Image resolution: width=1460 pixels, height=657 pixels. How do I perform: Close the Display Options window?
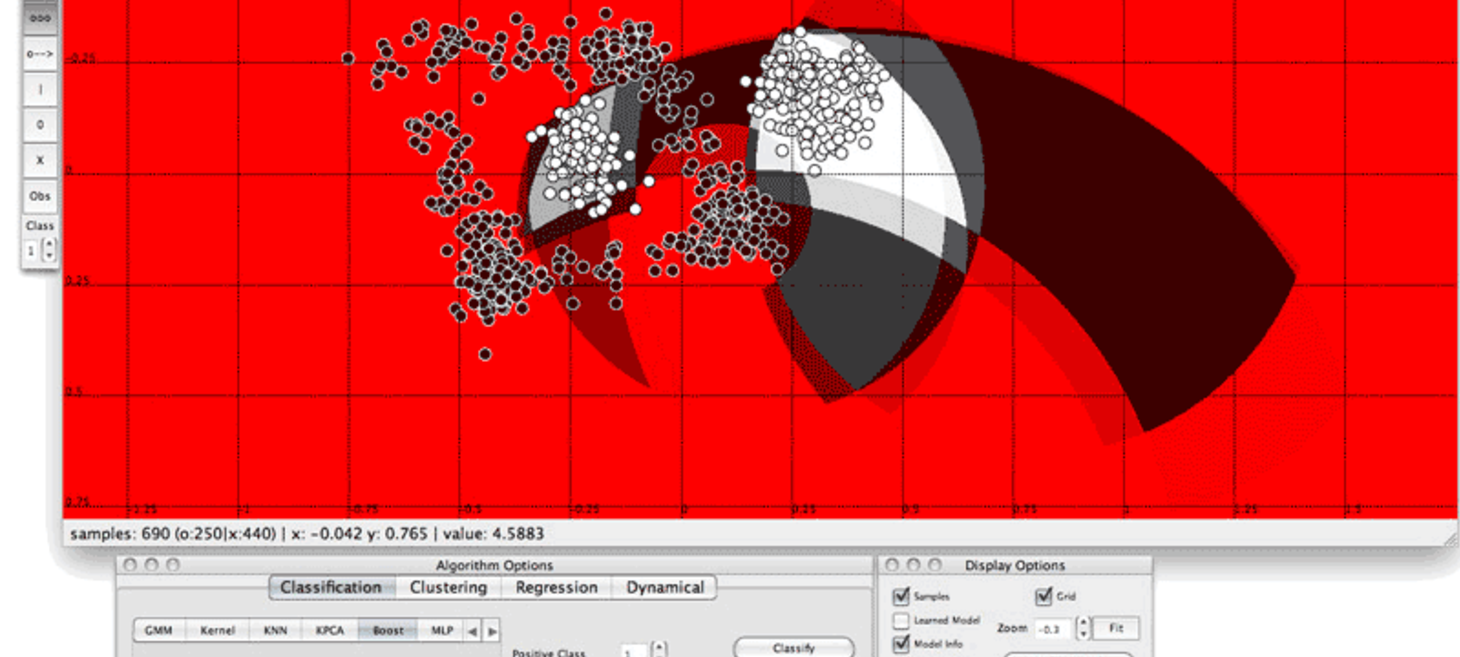(893, 565)
